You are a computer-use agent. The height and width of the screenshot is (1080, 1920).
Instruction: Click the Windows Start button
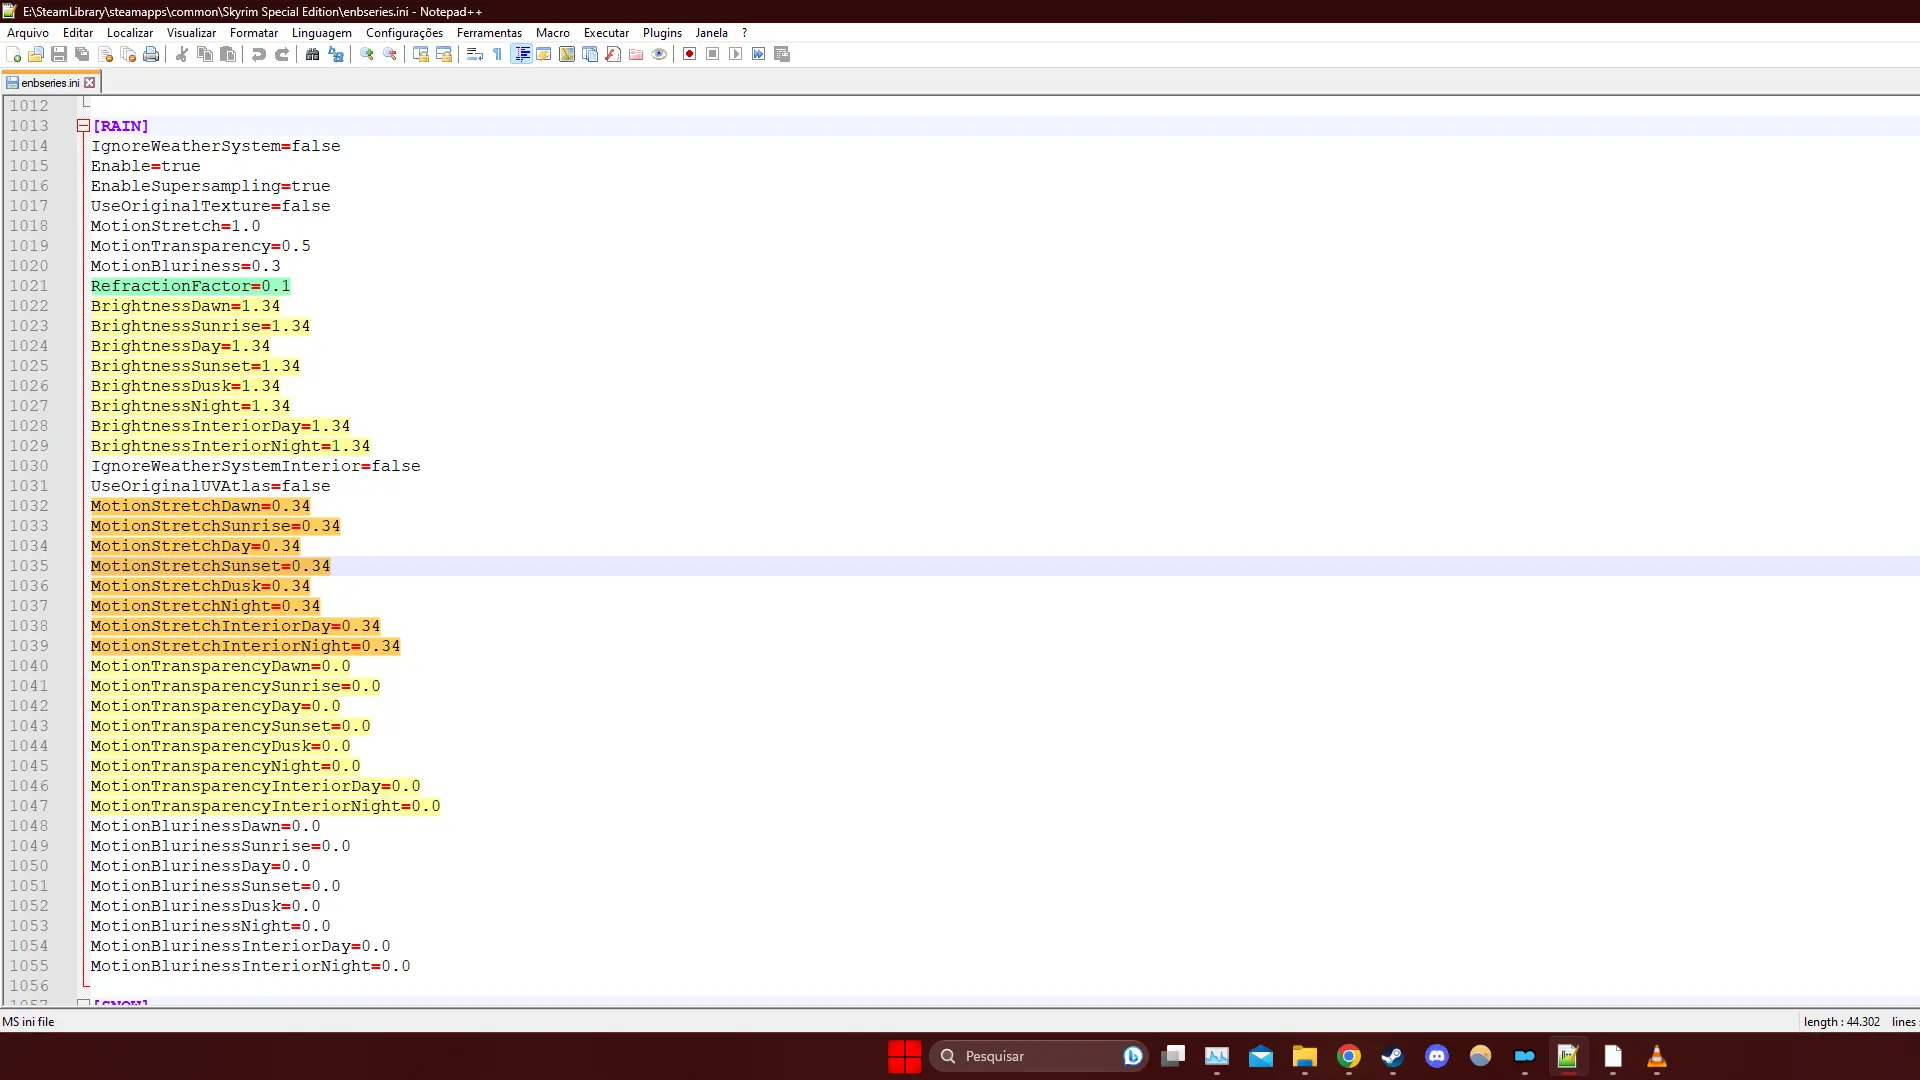click(x=904, y=1056)
